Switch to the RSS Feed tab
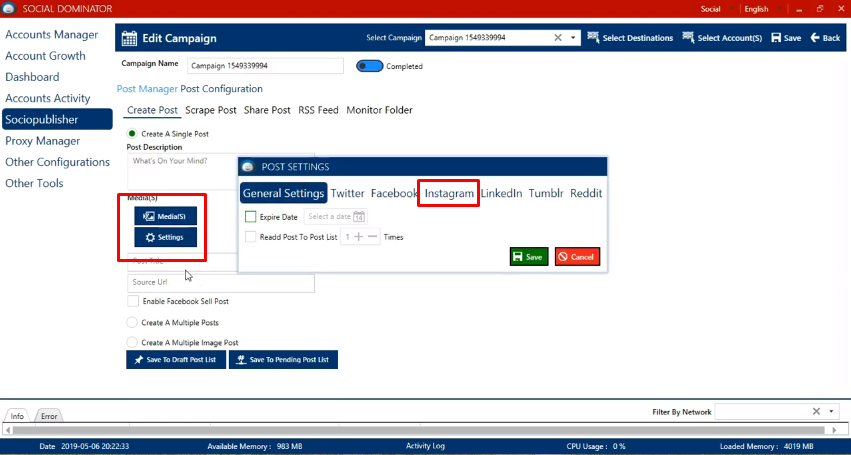Image resolution: width=851 pixels, height=455 pixels. (x=318, y=110)
